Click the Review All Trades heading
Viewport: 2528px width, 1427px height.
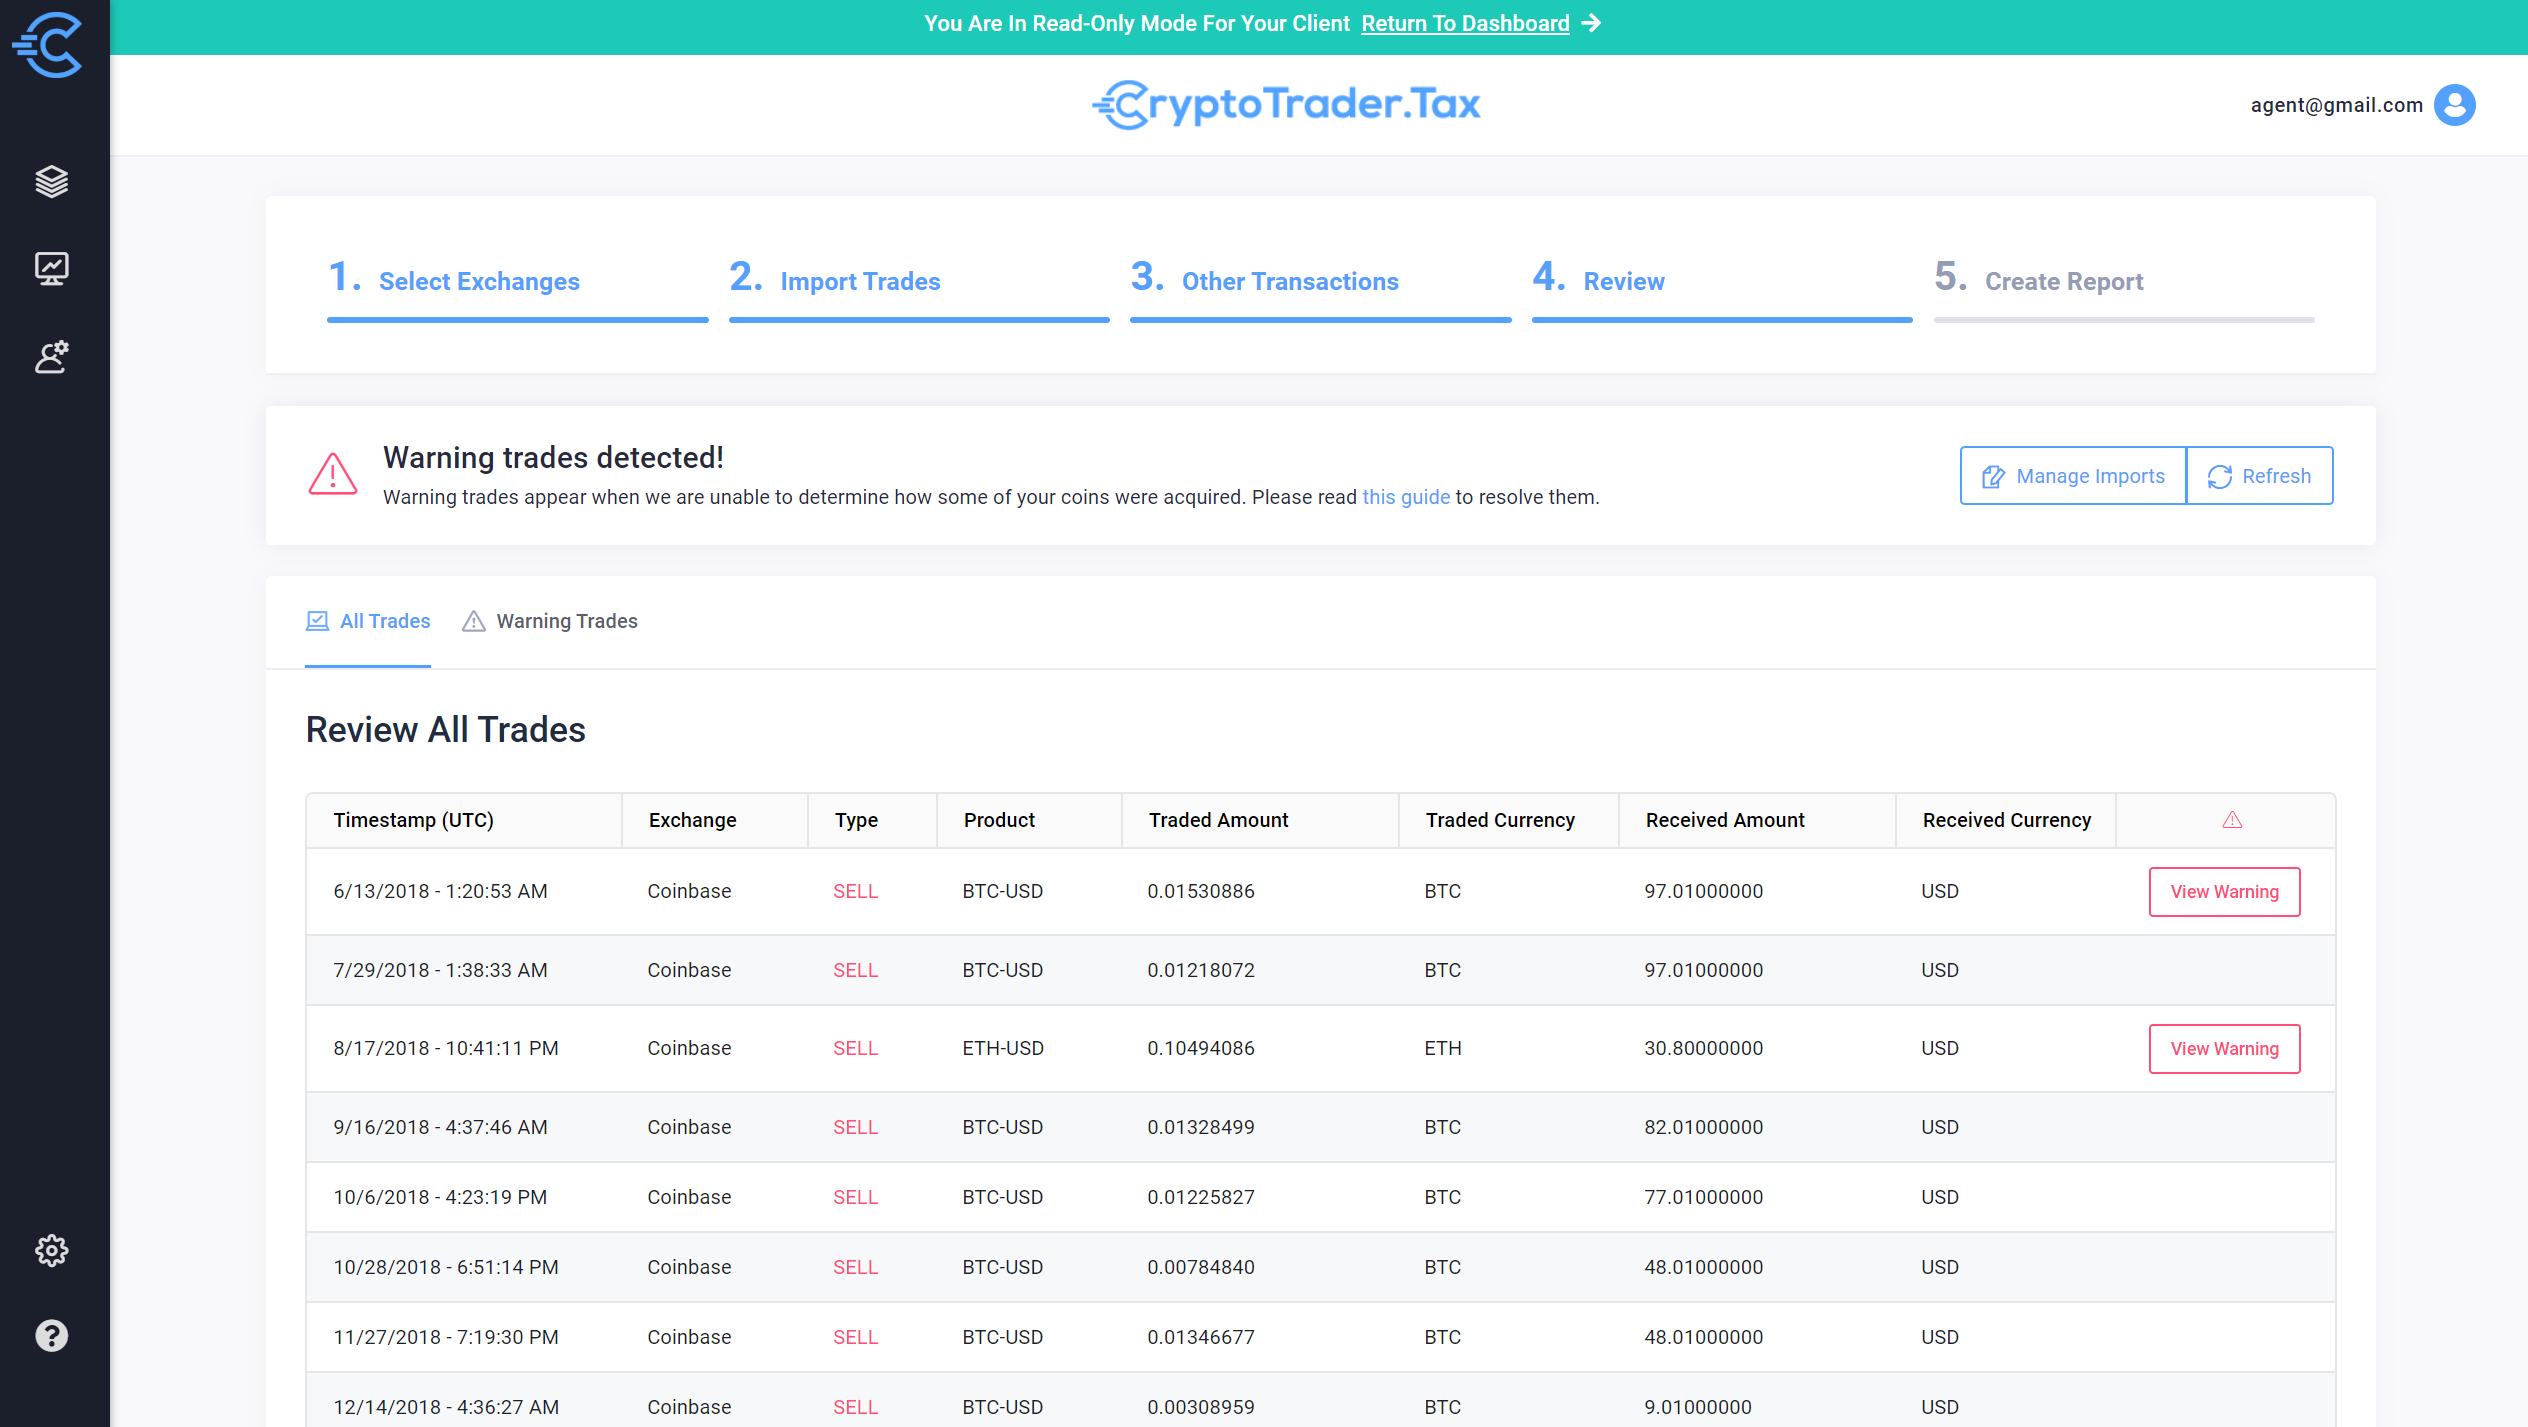[446, 730]
